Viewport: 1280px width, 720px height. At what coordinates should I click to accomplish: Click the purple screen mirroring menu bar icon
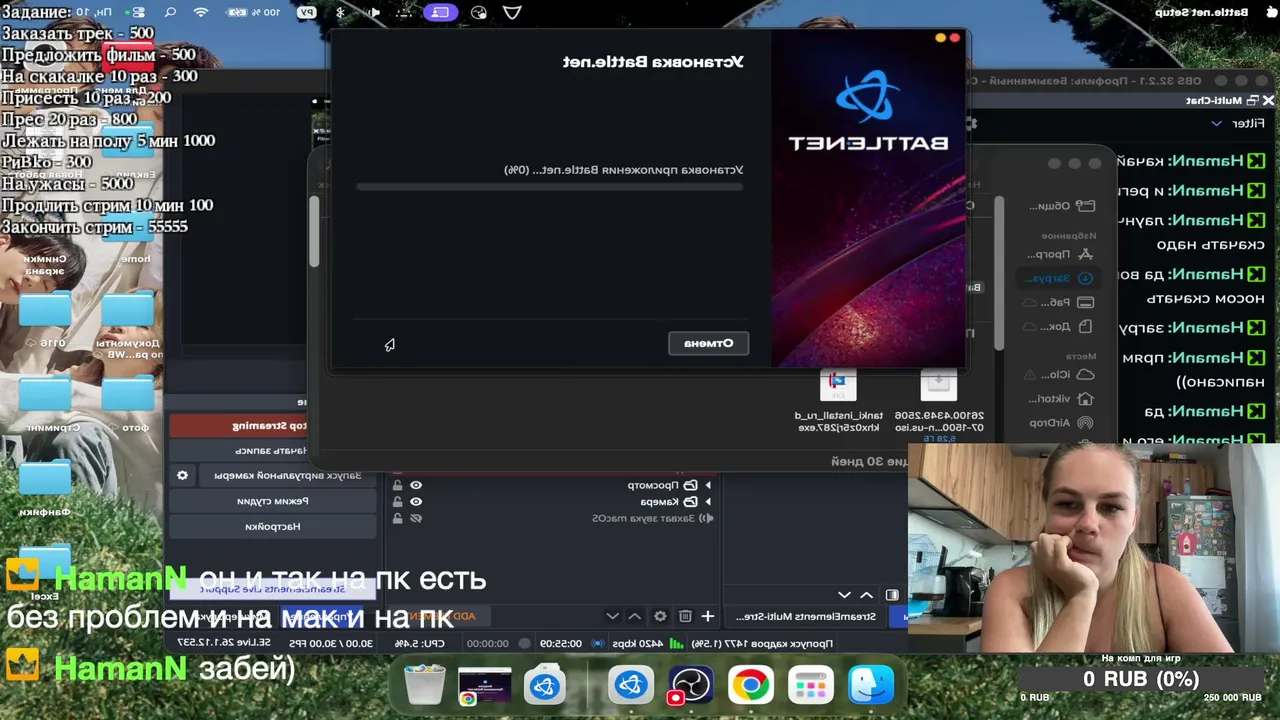[440, 13]
